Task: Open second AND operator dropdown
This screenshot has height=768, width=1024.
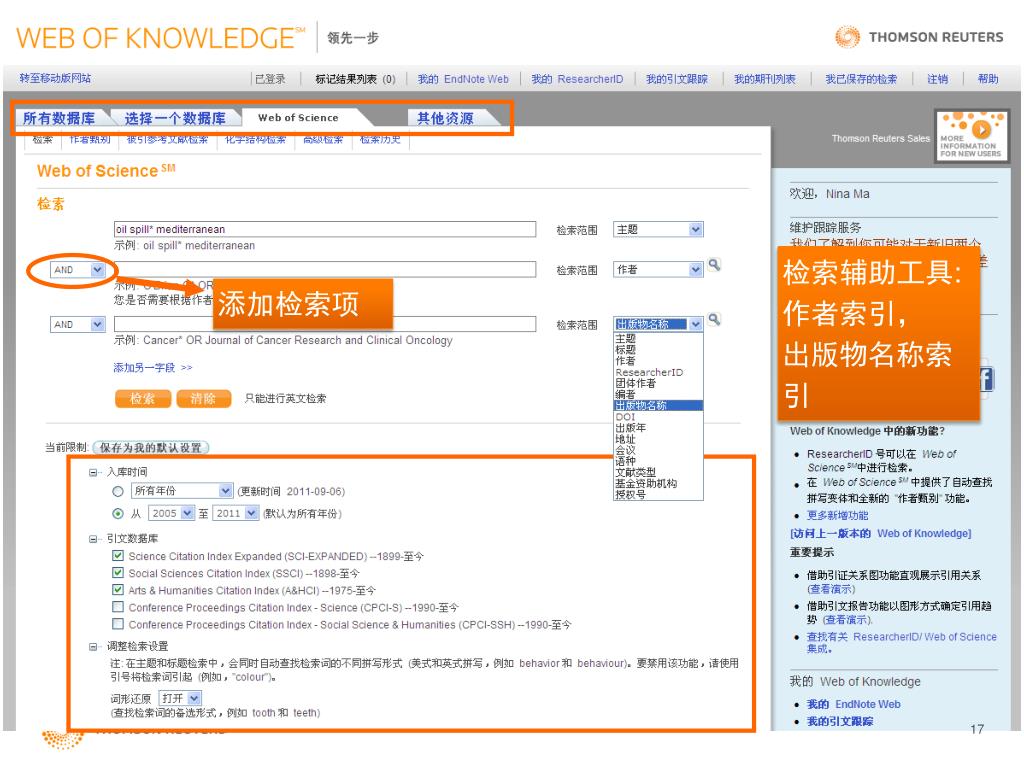Action: 78,325
